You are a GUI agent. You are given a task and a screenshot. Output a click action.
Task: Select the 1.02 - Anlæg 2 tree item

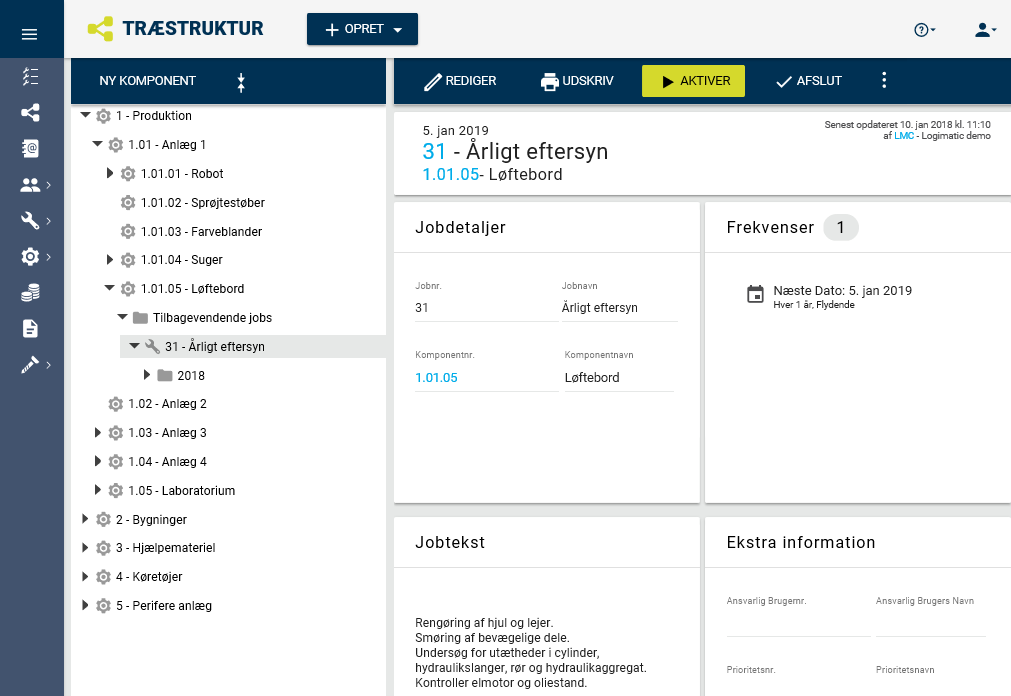tap(167, 404)
